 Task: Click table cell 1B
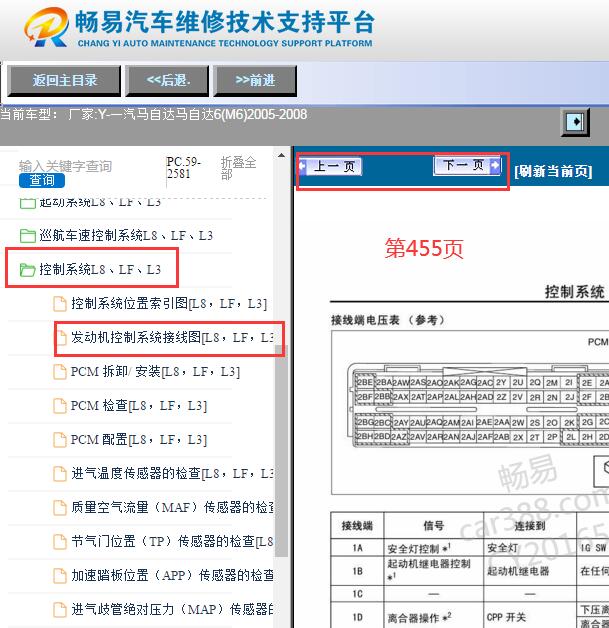coord(357,571)
